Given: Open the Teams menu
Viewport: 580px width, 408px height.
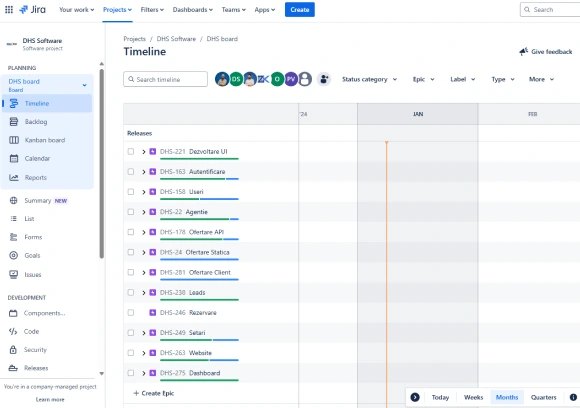Looking at the screenshot, I should 233,10.
